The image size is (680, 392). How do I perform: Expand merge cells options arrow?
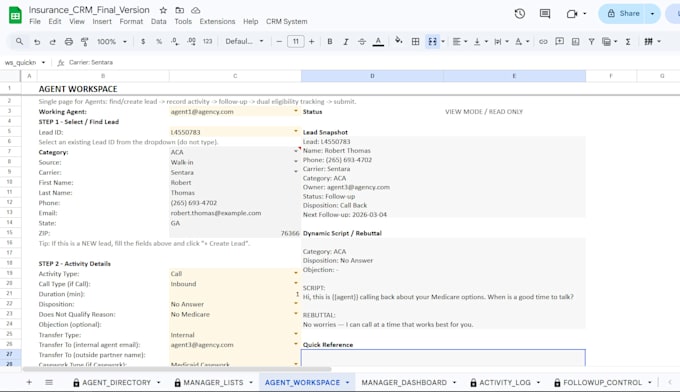443,42
